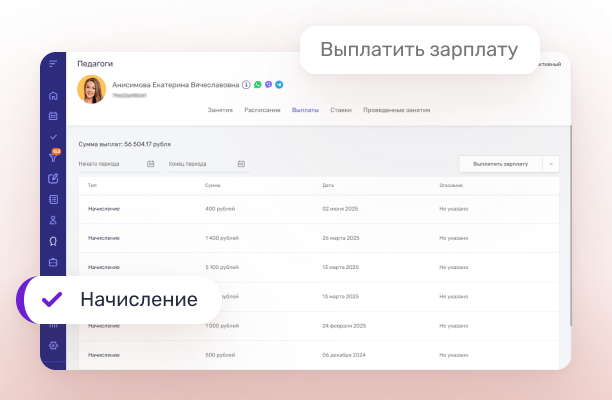Go to the home icon in sidebar

pyautogui.click(x=53, y=96)
